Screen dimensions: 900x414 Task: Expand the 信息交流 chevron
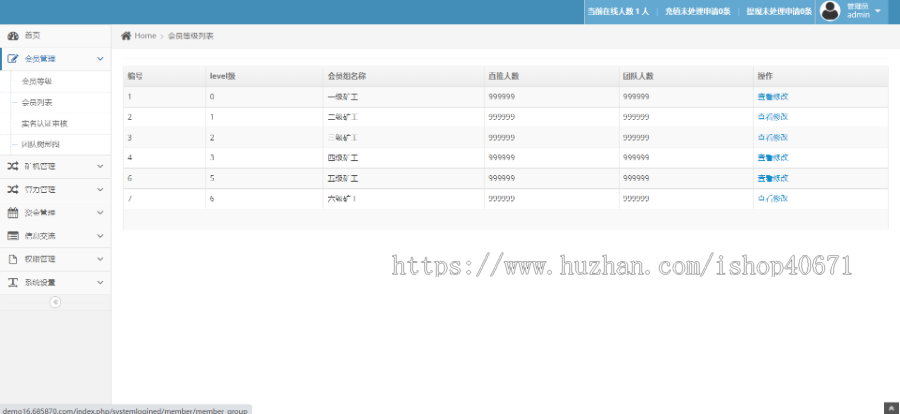(100, 236)
